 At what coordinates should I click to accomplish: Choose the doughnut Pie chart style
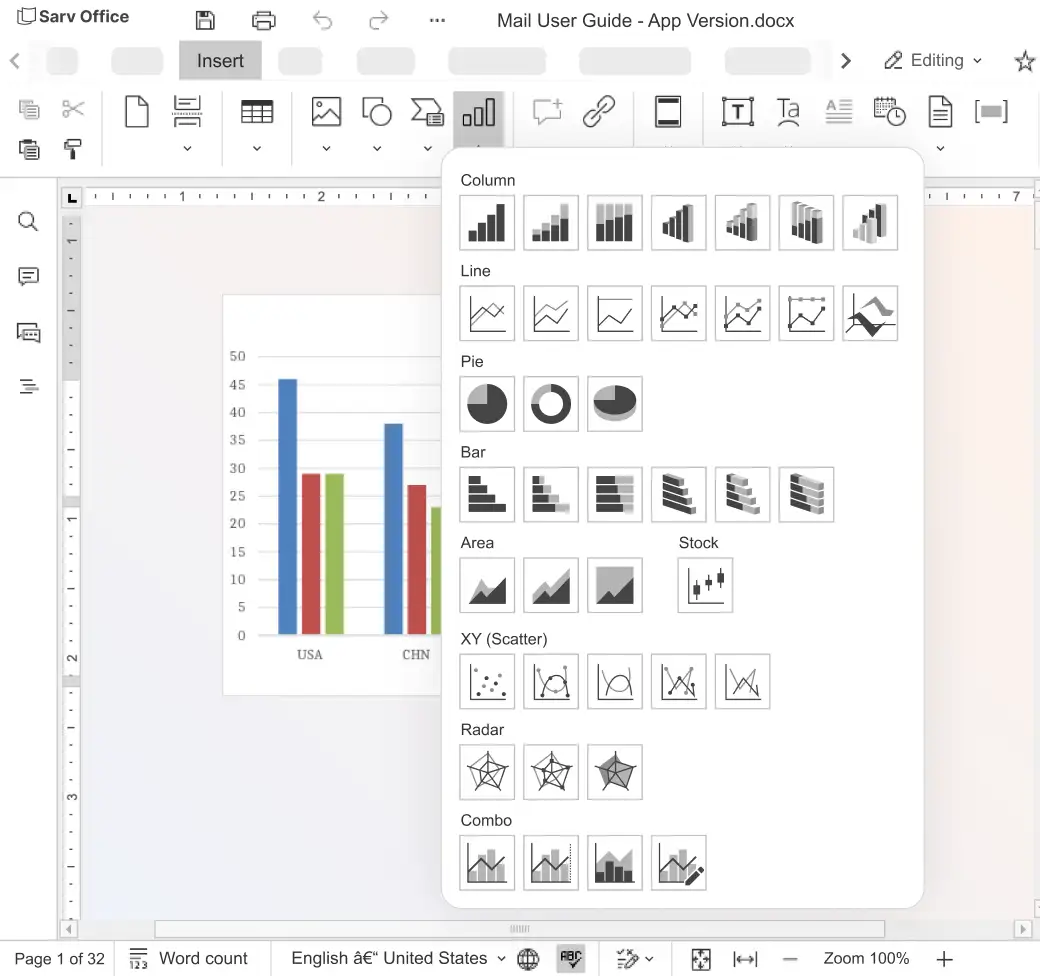[x=551, y=404]
